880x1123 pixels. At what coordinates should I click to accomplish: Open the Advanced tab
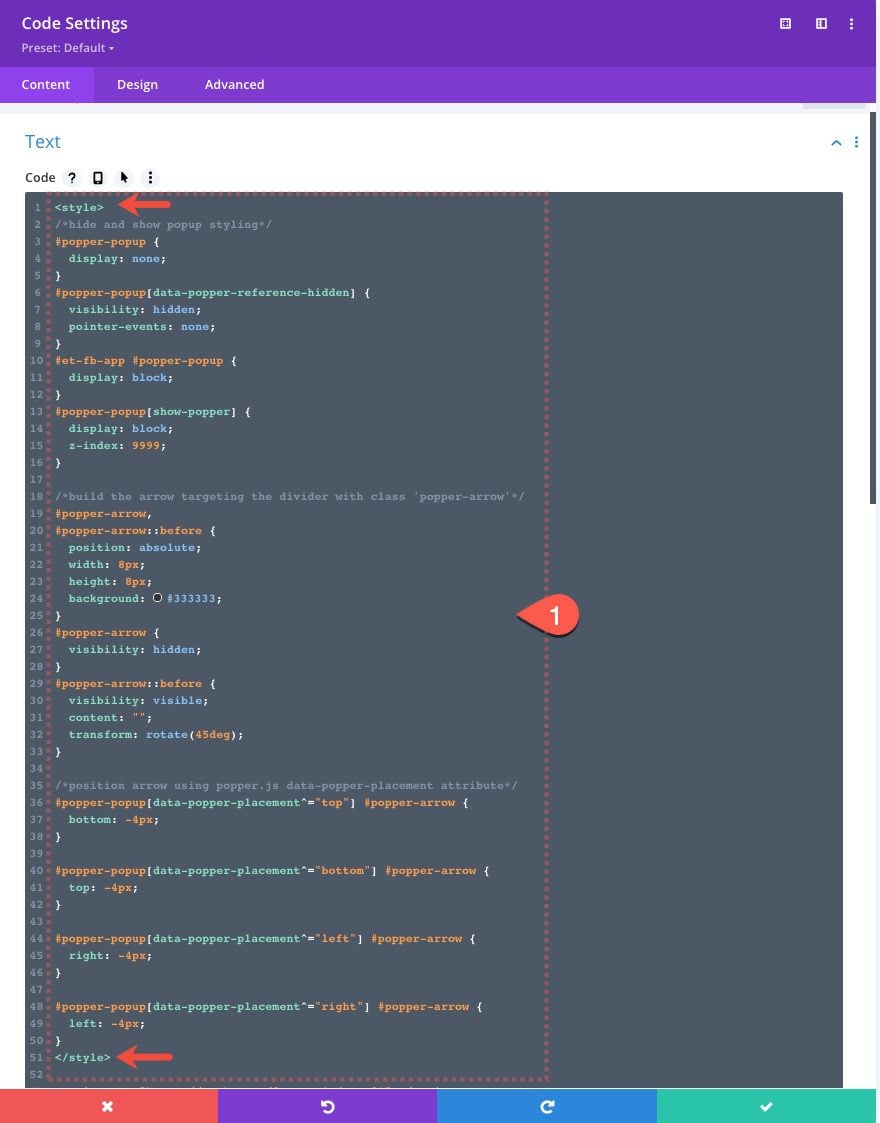coord(234,85)
